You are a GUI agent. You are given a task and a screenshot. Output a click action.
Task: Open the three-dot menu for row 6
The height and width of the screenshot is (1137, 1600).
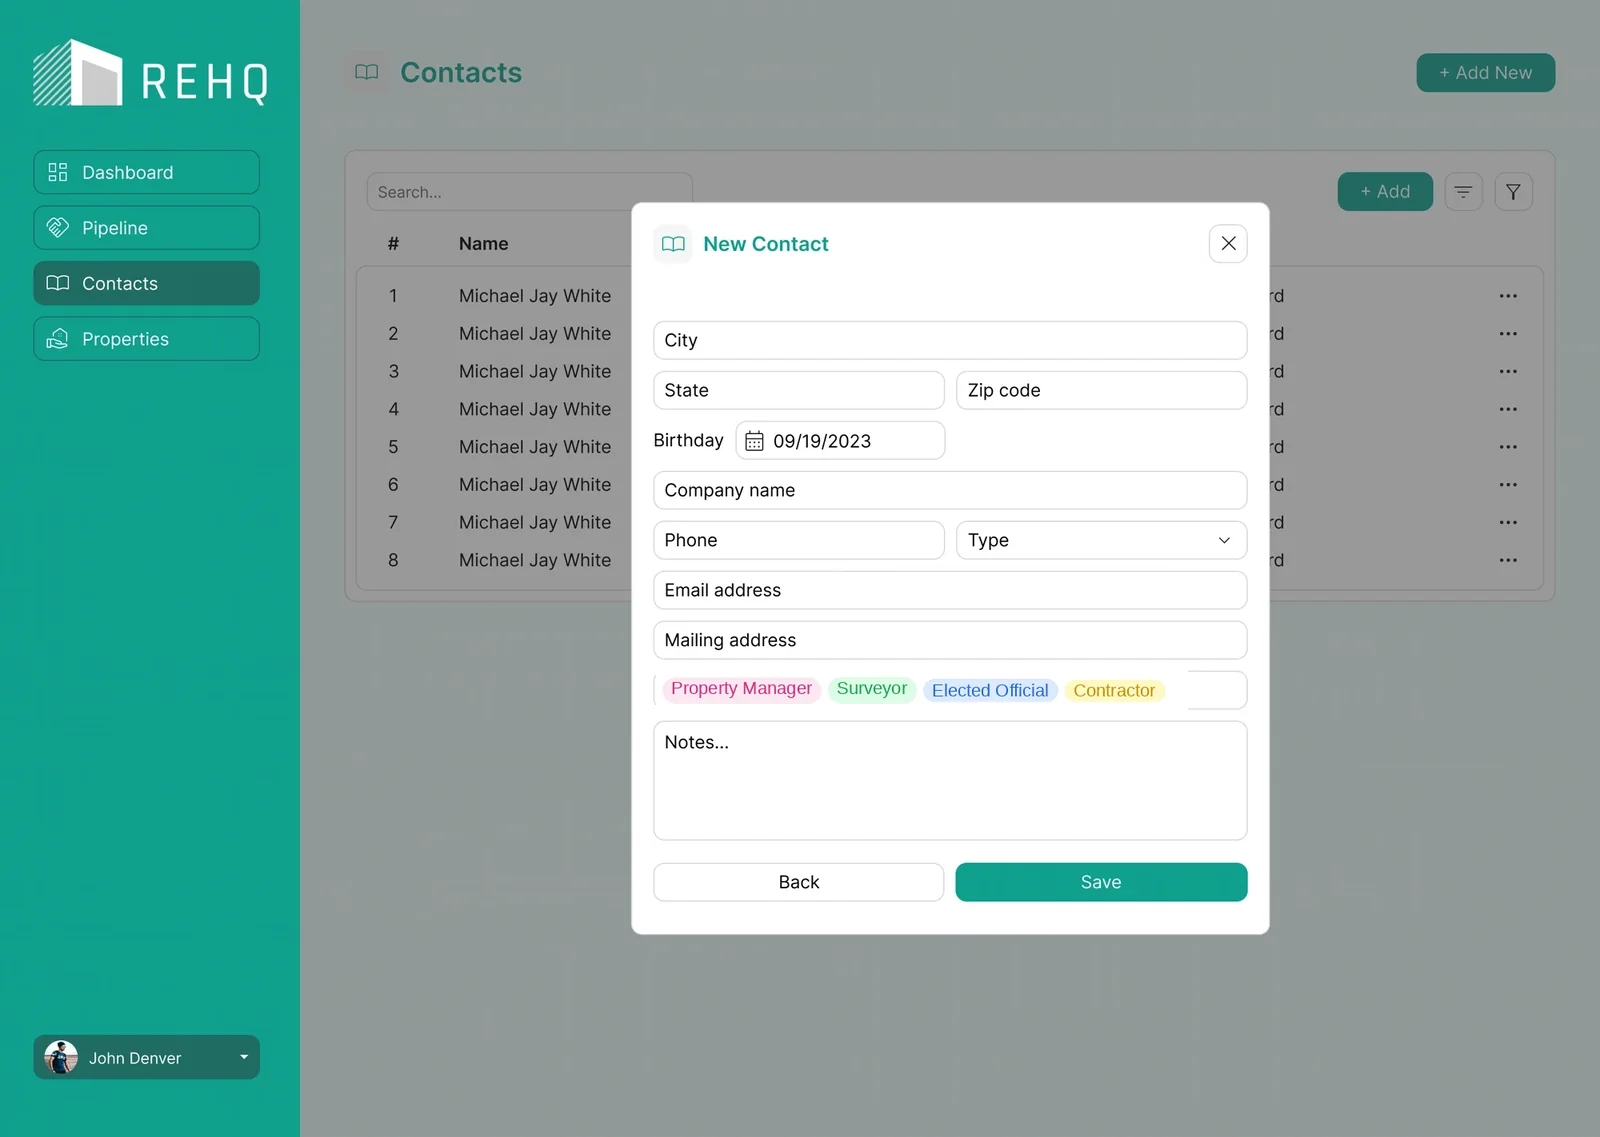1508,485
